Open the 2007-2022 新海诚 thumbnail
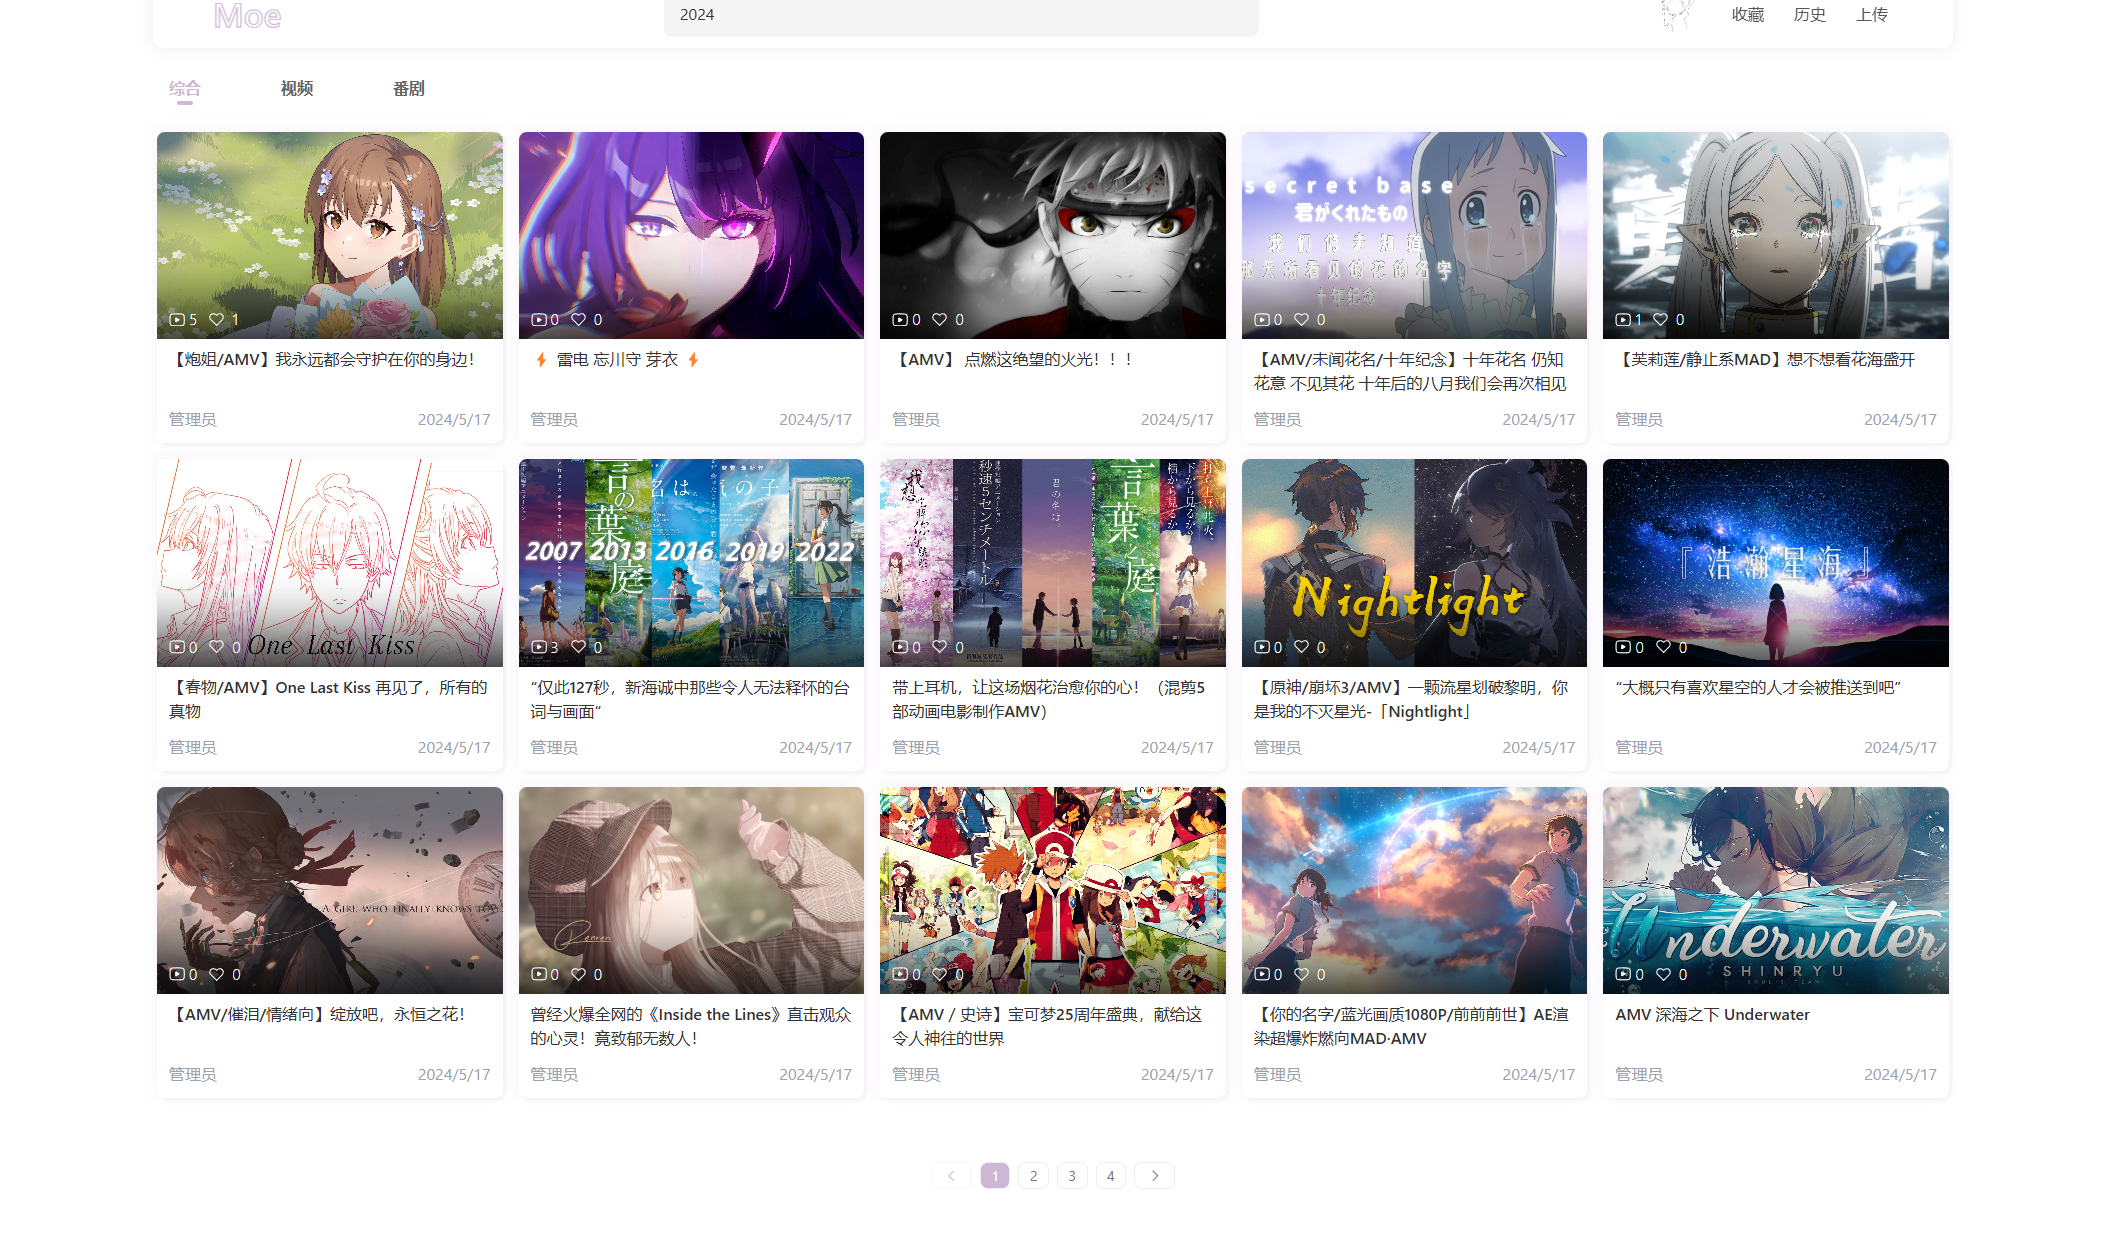This screenshot has width=2118, height=1243. 691,563
